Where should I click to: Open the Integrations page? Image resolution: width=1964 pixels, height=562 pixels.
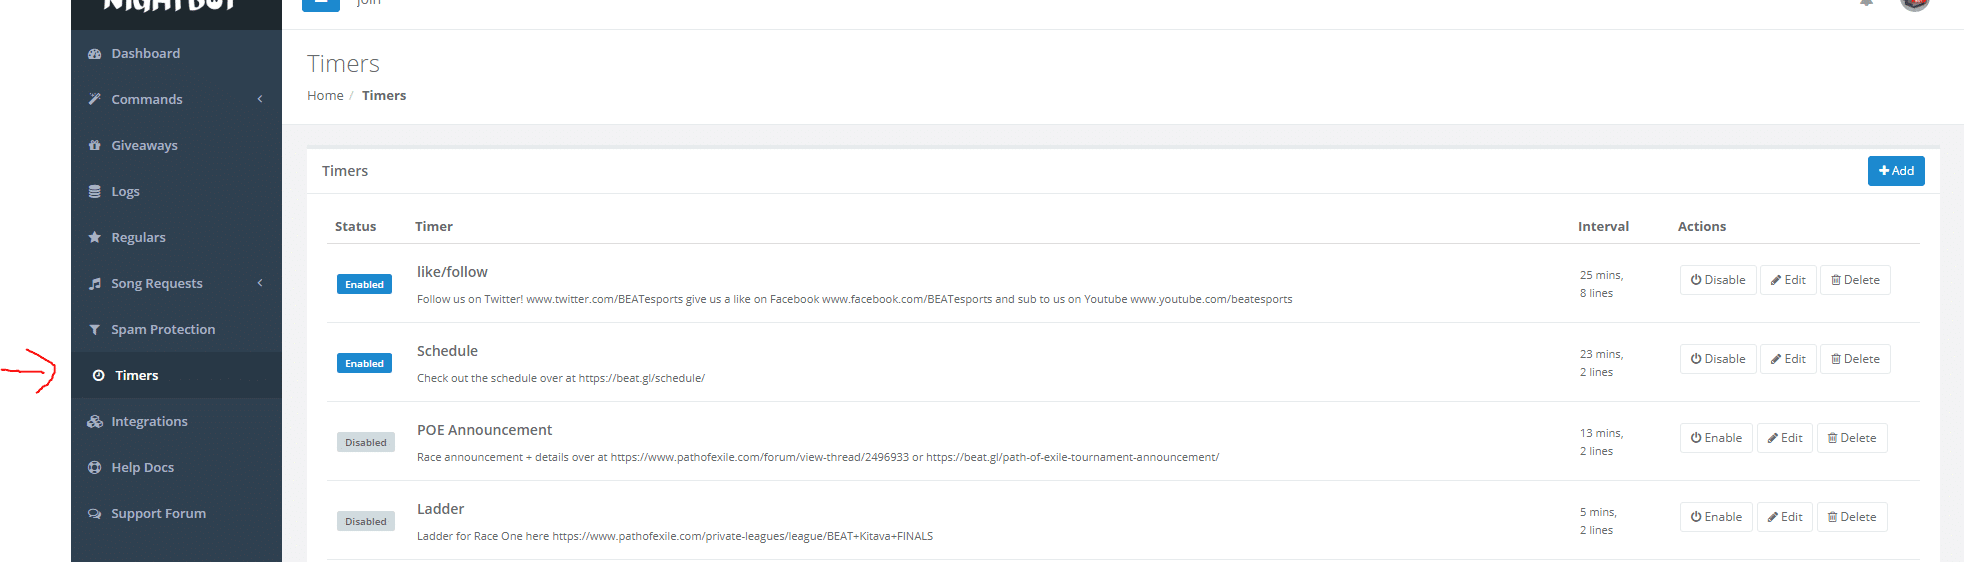pos(176,421)
